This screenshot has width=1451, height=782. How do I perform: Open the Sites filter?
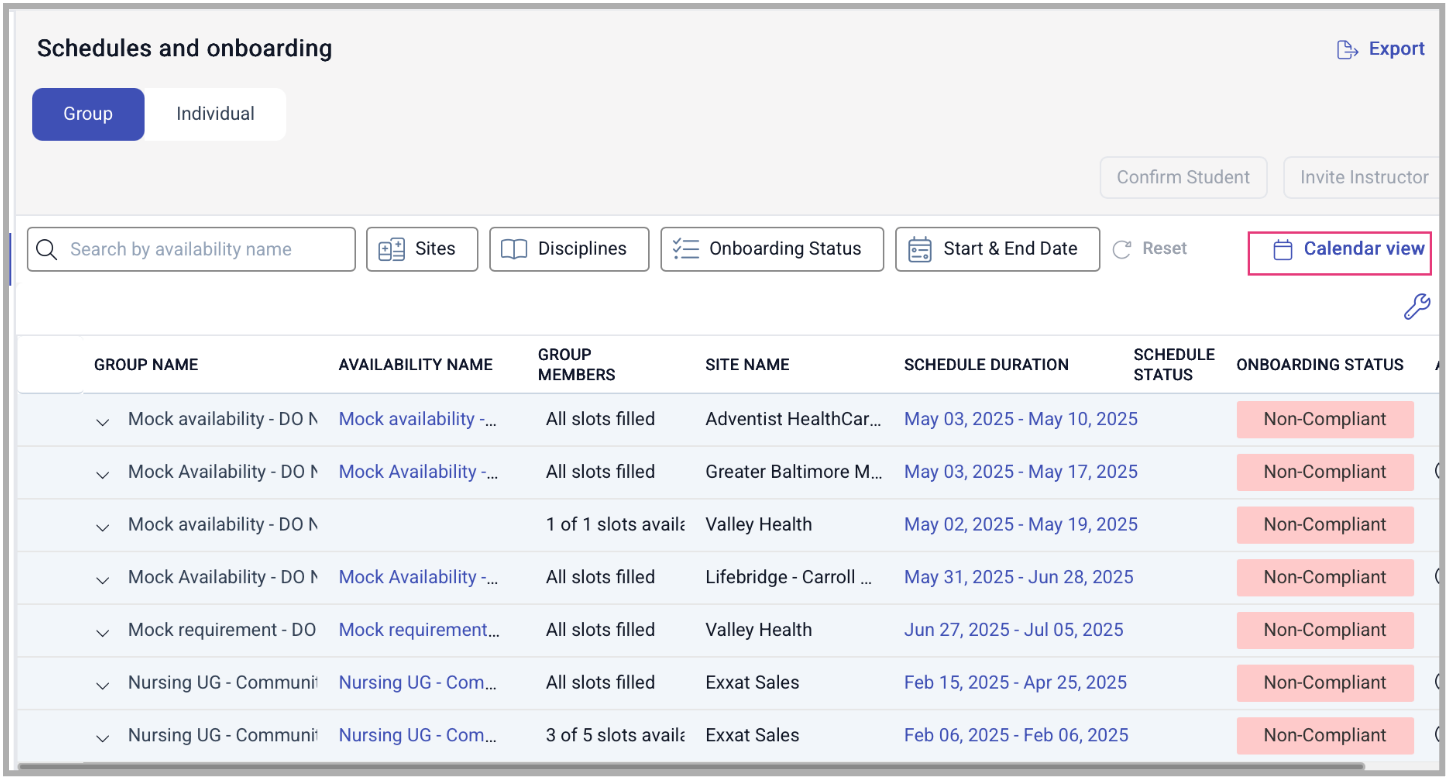(422, 250)
